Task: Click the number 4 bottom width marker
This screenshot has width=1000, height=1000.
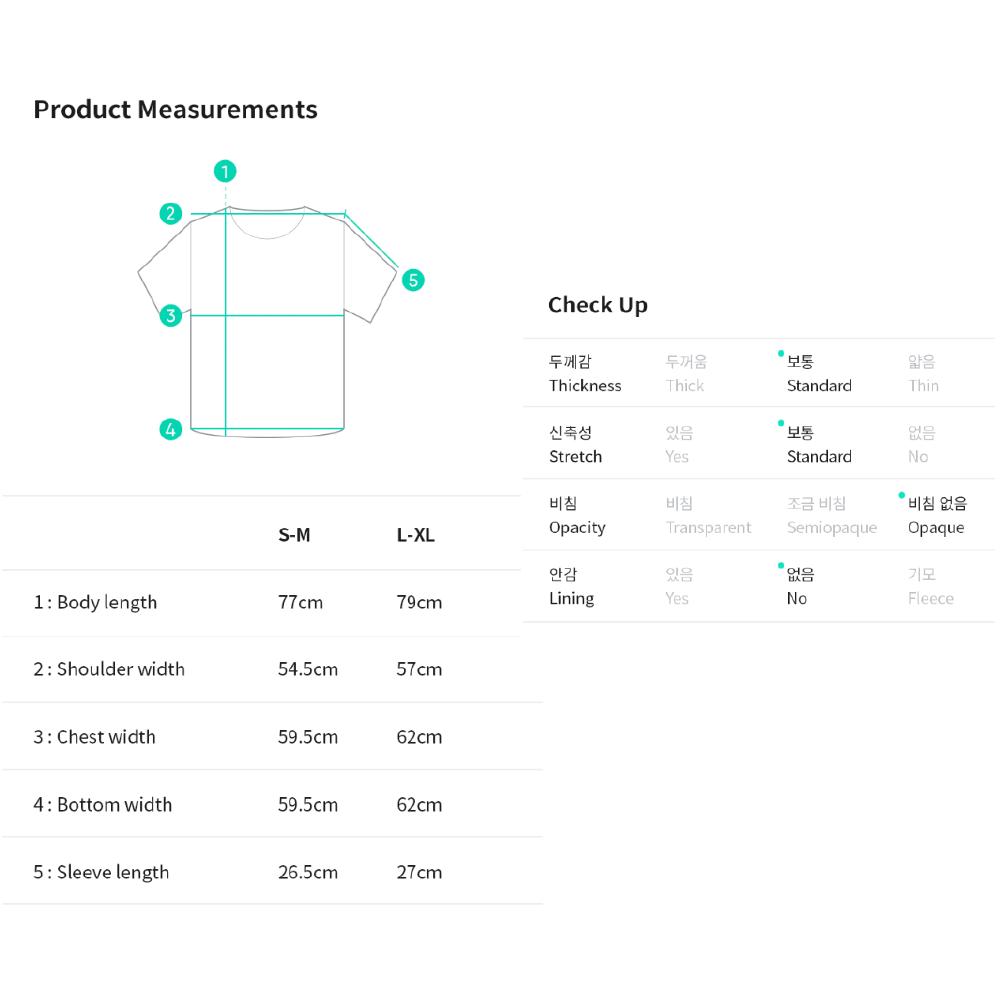Action: point(171,430)
